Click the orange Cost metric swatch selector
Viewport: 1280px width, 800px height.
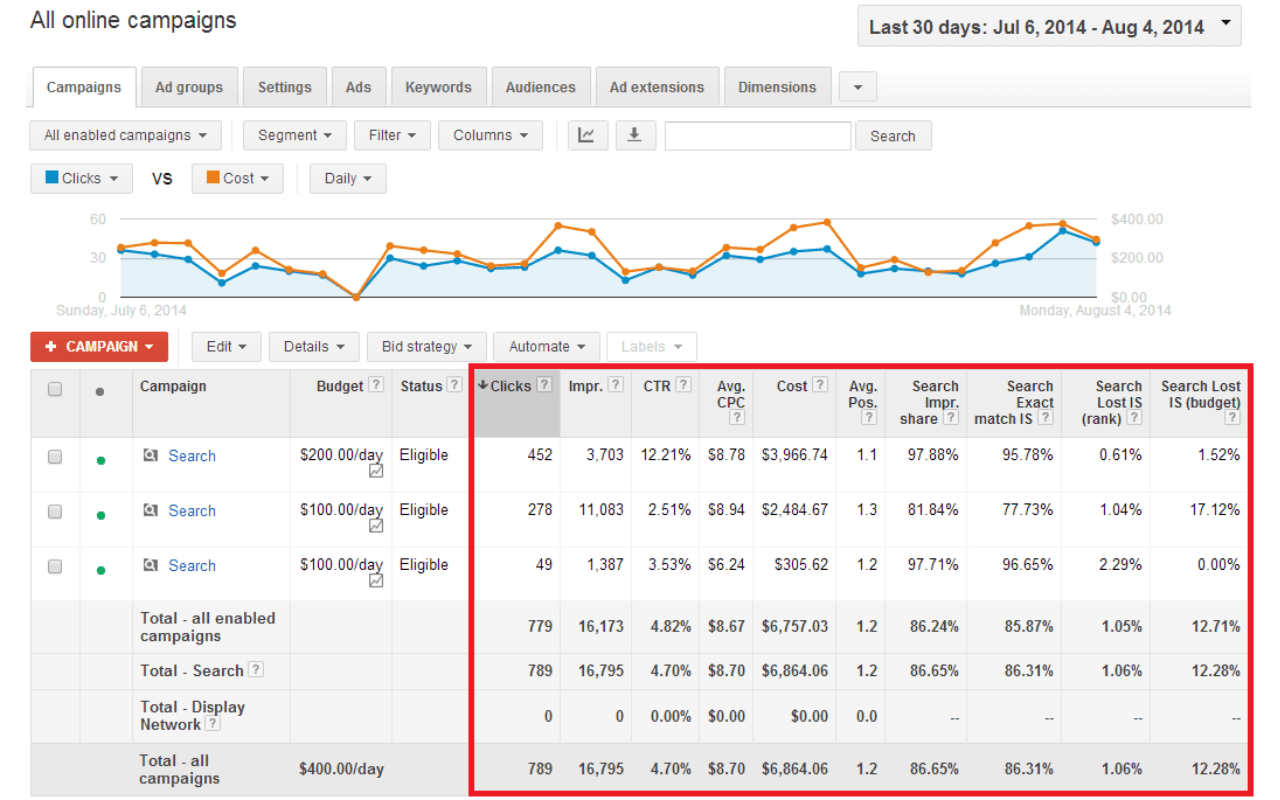(237, 178)
